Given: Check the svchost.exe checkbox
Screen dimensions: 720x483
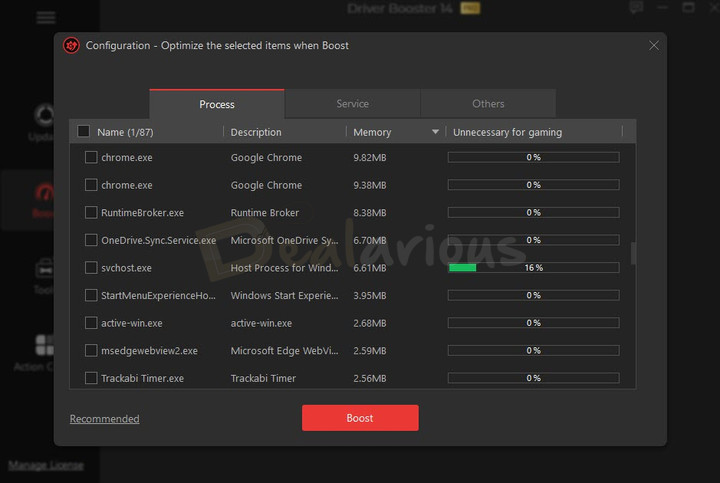Looking at the screenshot, I should (91, 267).
